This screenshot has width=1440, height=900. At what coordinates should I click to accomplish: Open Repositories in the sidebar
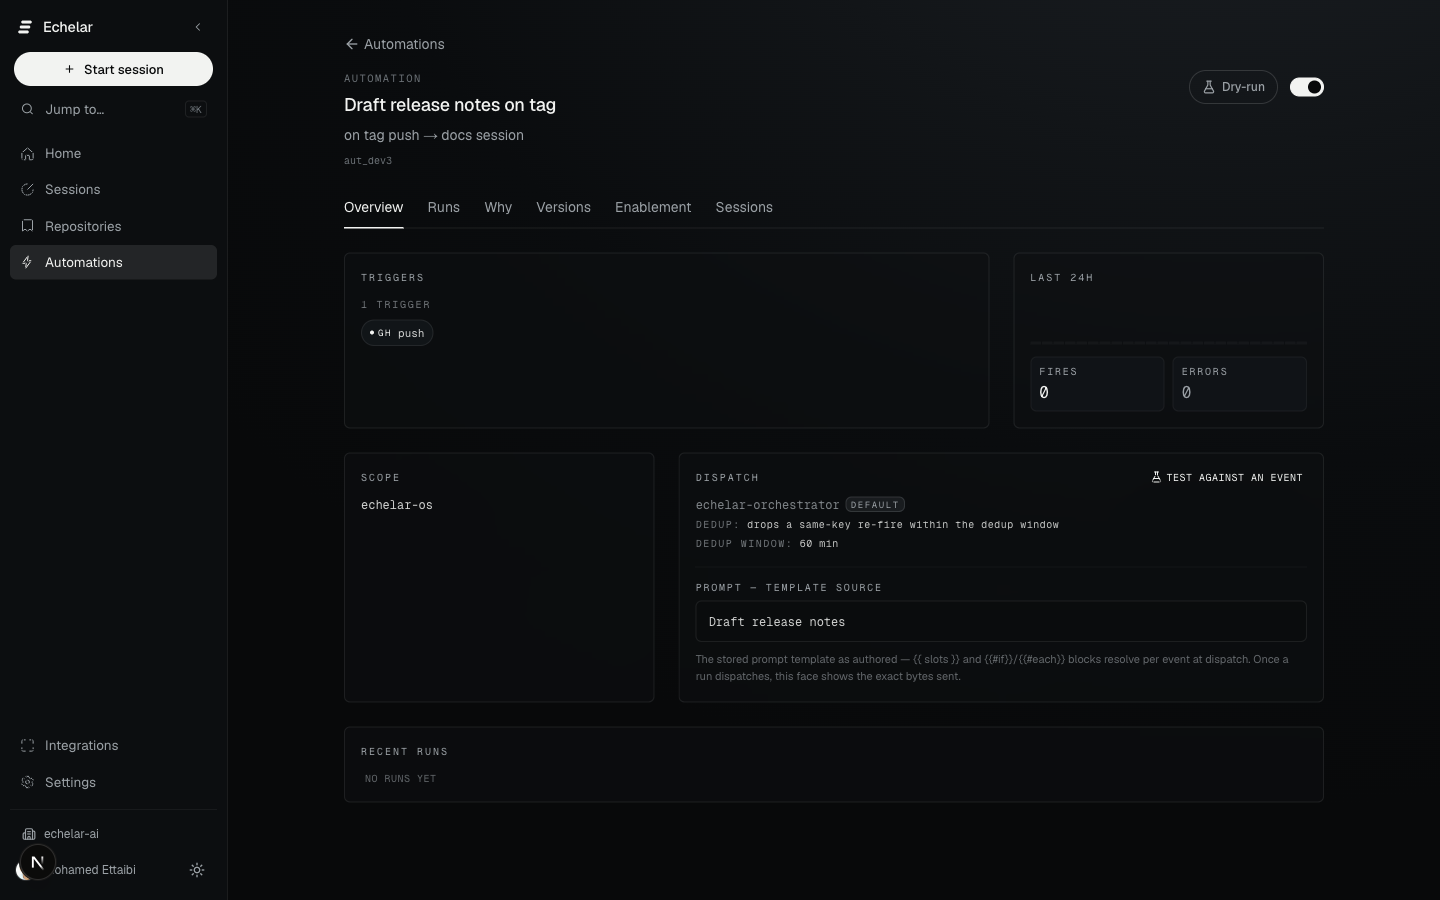point(113,226)
